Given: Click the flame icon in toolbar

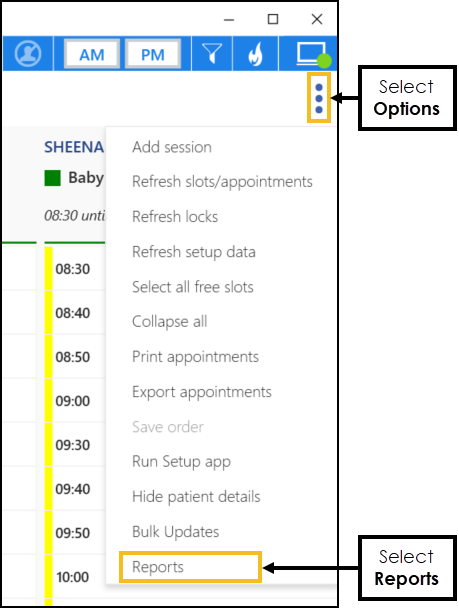Looking at the screenshot, I should (x=255, y=54).
